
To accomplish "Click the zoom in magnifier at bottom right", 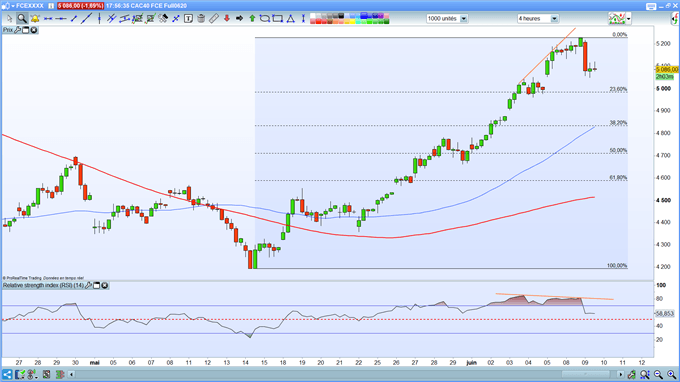I will [671, 374].
